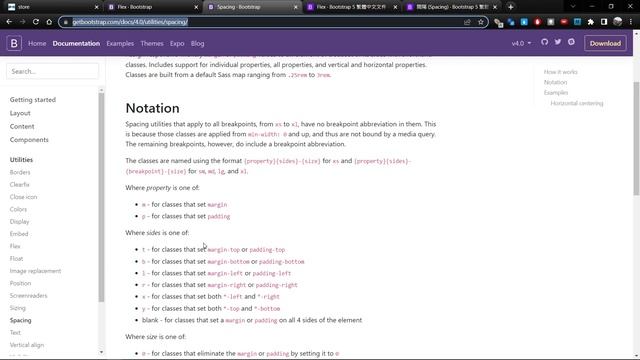Open the tab search chevron

point(573,7)
